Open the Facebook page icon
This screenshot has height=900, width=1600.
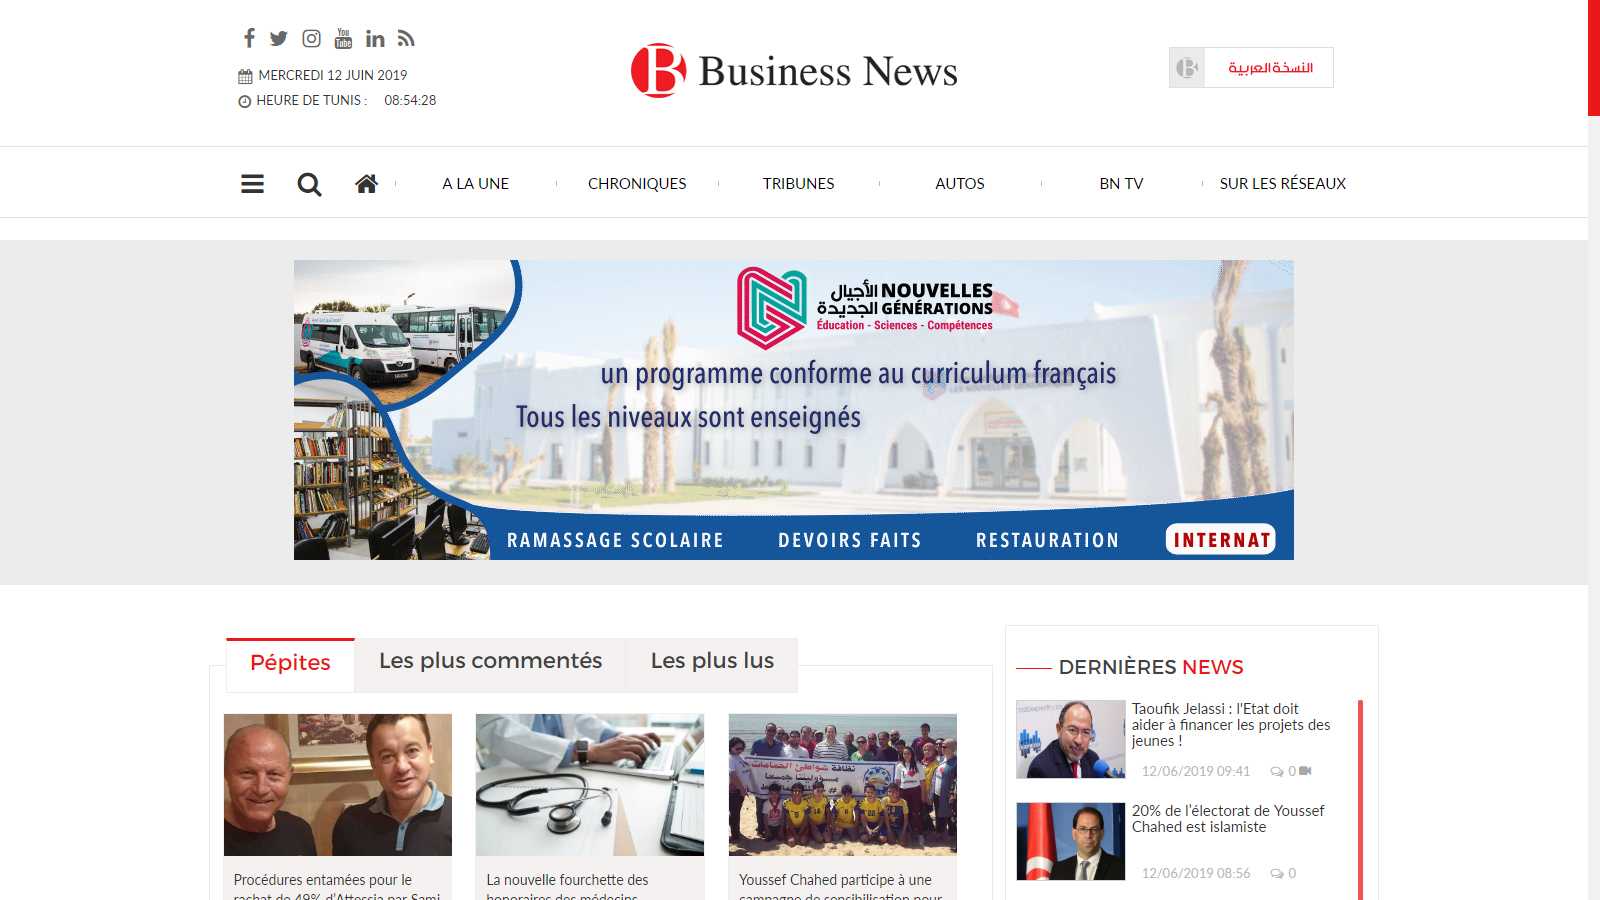pyautogui.click(x=249, y=38)
